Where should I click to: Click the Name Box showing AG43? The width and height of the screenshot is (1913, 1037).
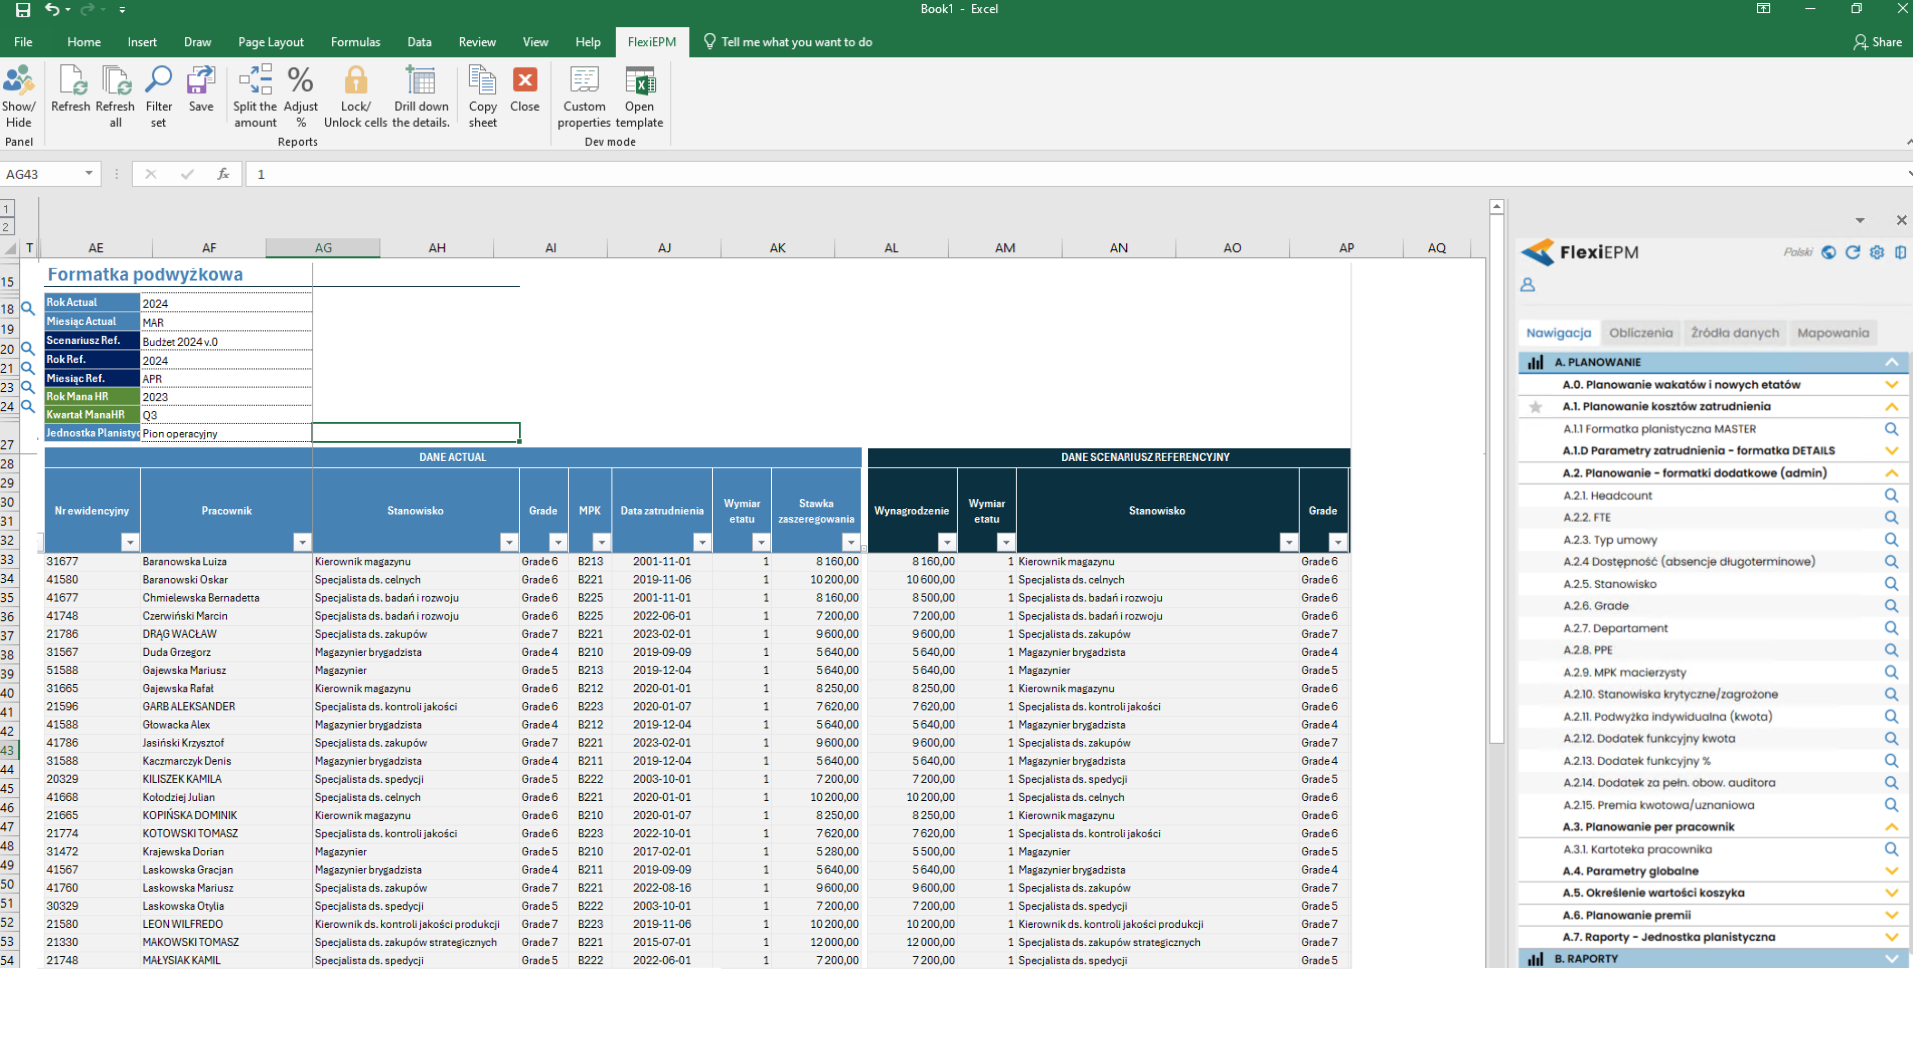click(x=45, y=174)
